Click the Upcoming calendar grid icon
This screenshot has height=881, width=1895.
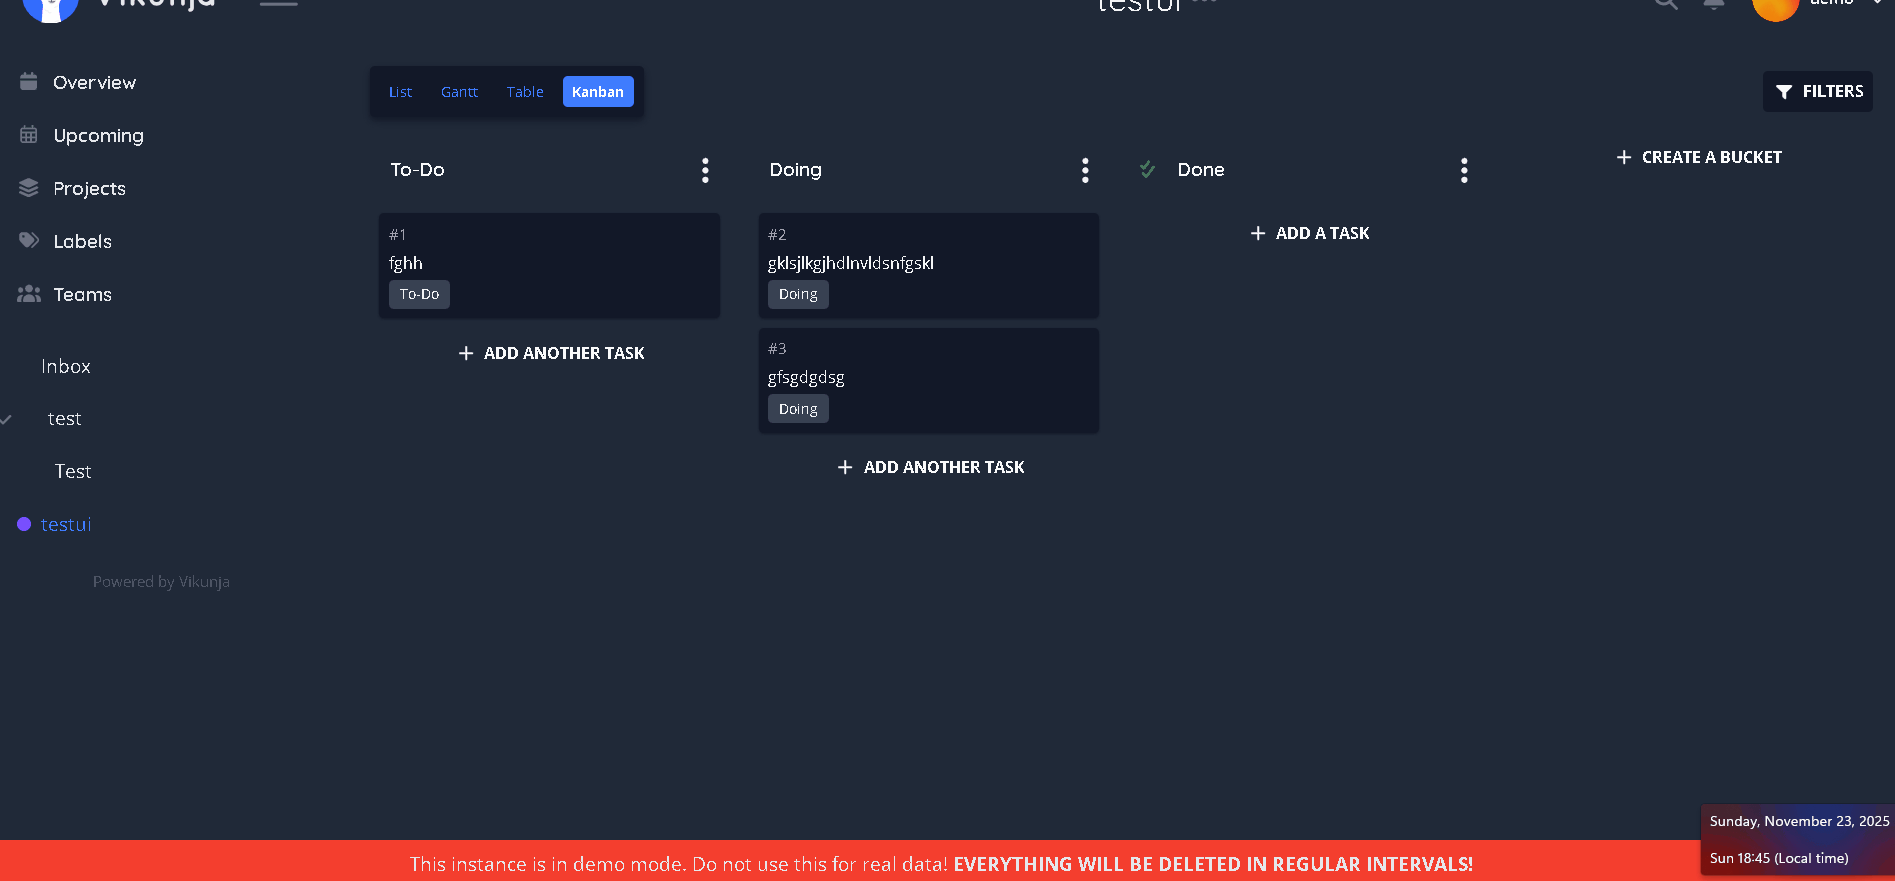pyautogui.click(x=29, y=135)
